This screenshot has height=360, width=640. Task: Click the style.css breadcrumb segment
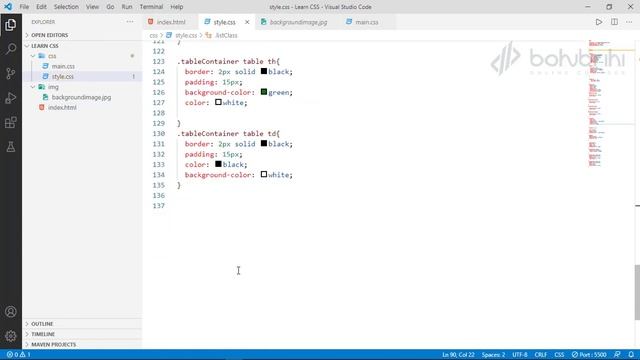182,36
